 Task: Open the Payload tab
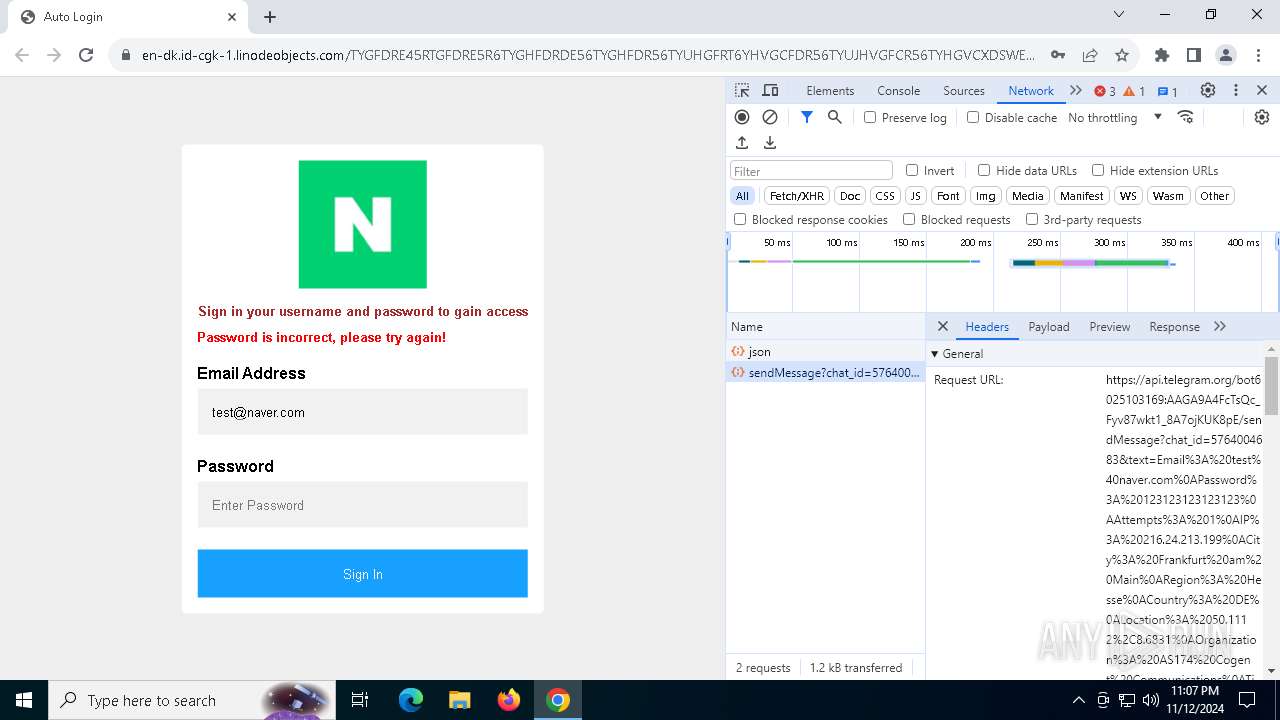coord(1049,326)
